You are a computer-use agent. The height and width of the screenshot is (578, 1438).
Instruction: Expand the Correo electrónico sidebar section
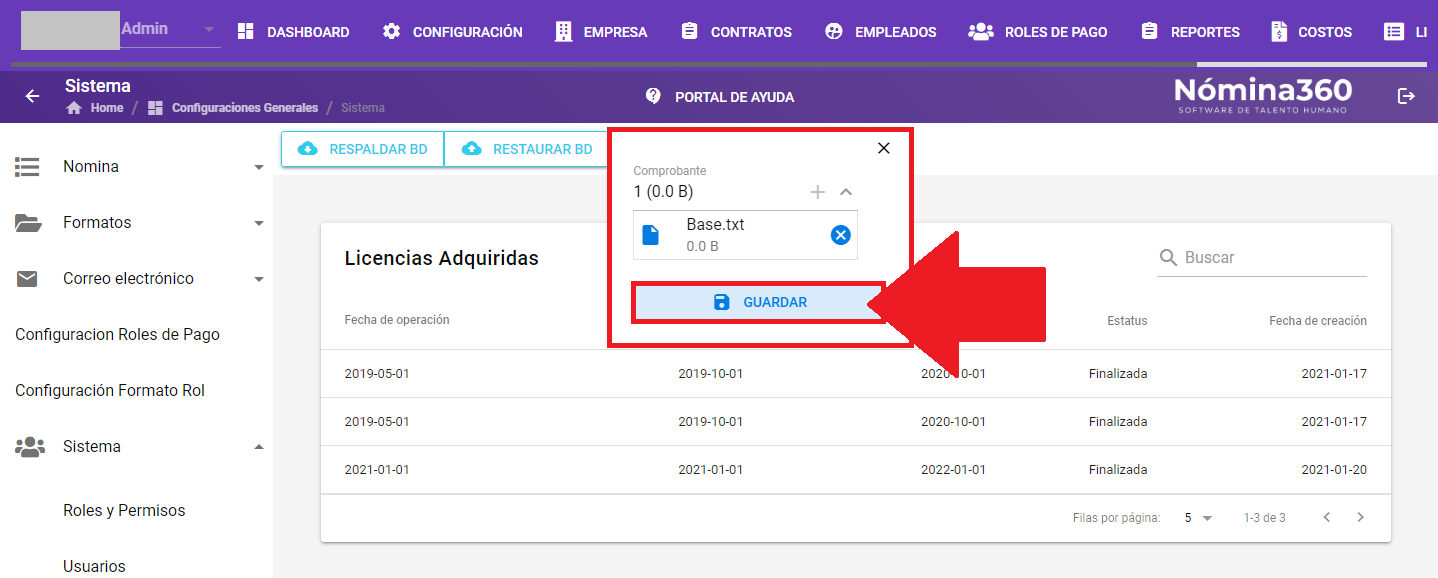click(x=136, y=279)
